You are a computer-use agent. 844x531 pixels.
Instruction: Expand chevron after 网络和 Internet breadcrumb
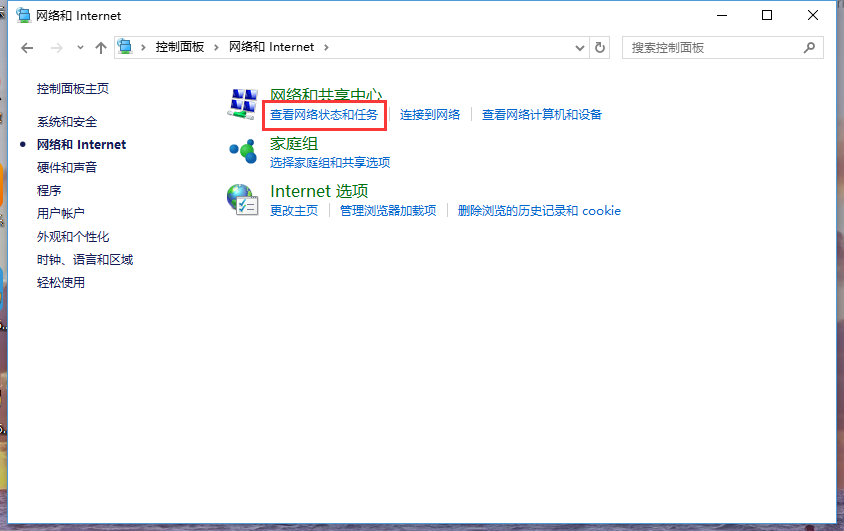(x=326, y=47)
